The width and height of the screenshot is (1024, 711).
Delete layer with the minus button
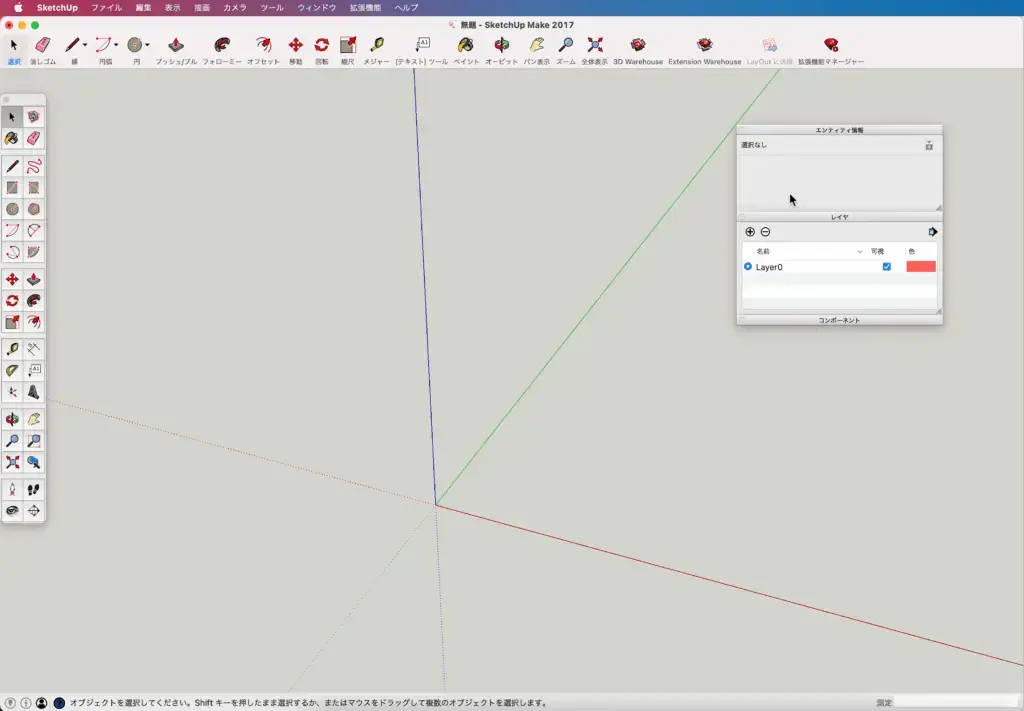(x=765, y=232)
